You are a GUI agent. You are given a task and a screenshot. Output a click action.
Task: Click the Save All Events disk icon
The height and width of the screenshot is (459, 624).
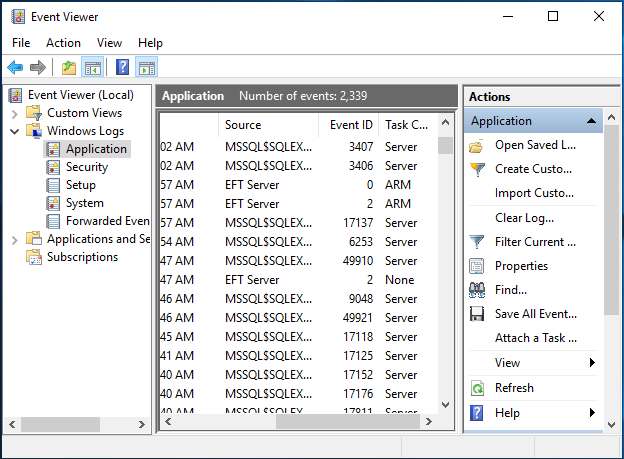click(x=477, y=314)
